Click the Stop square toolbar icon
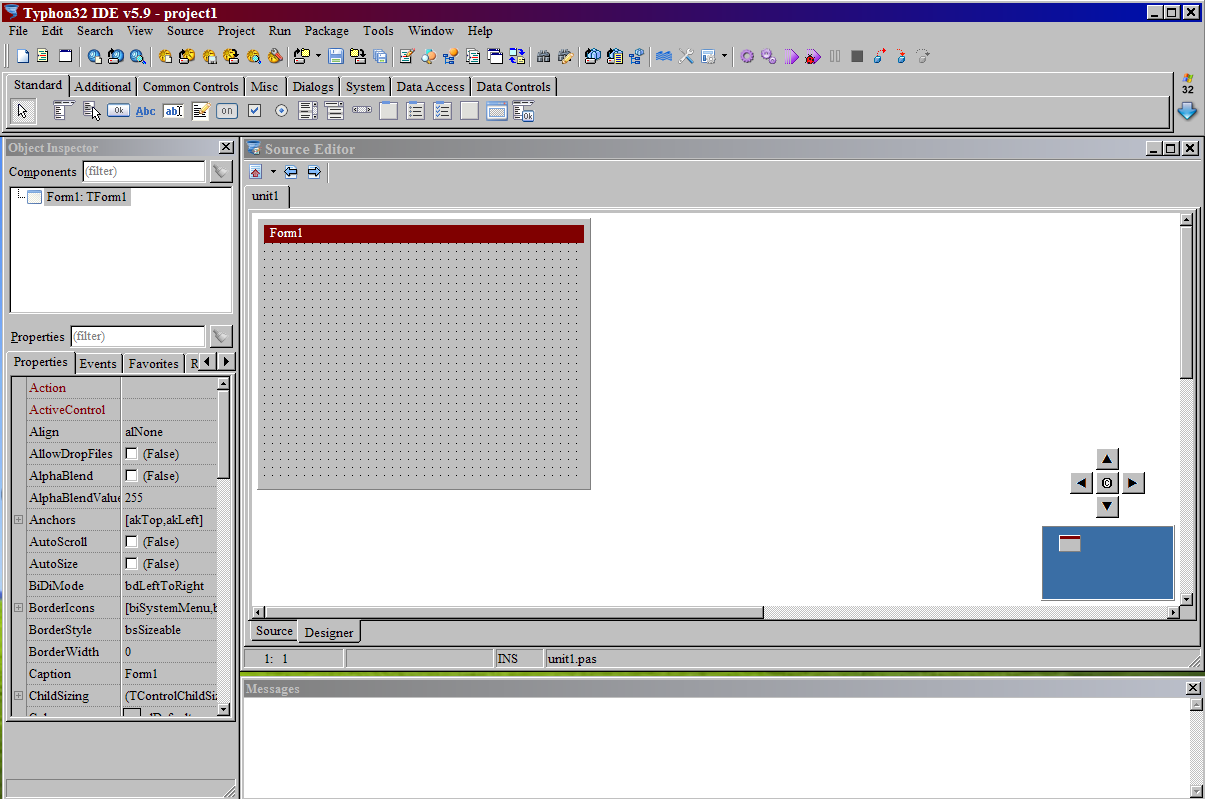This screenshot has width=1205, height=799. tap(857, 56)
